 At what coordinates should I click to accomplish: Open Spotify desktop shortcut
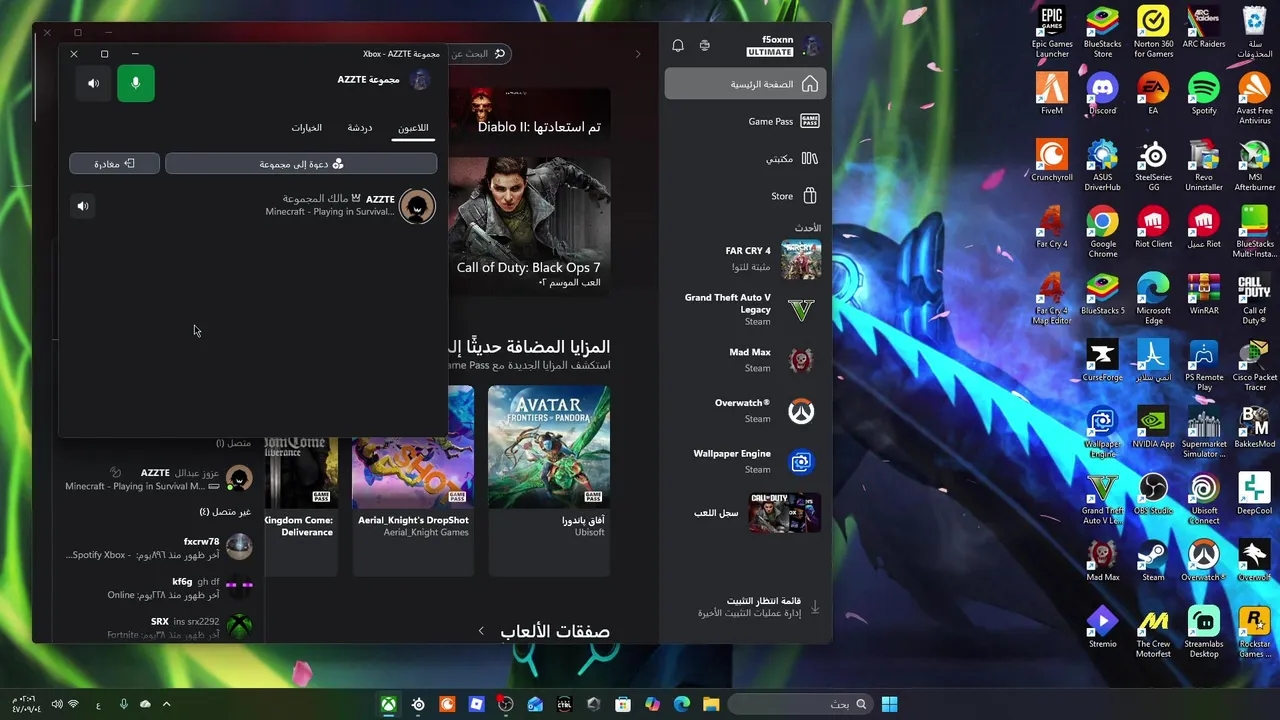pyautogui.click(x=1204, y=94)
